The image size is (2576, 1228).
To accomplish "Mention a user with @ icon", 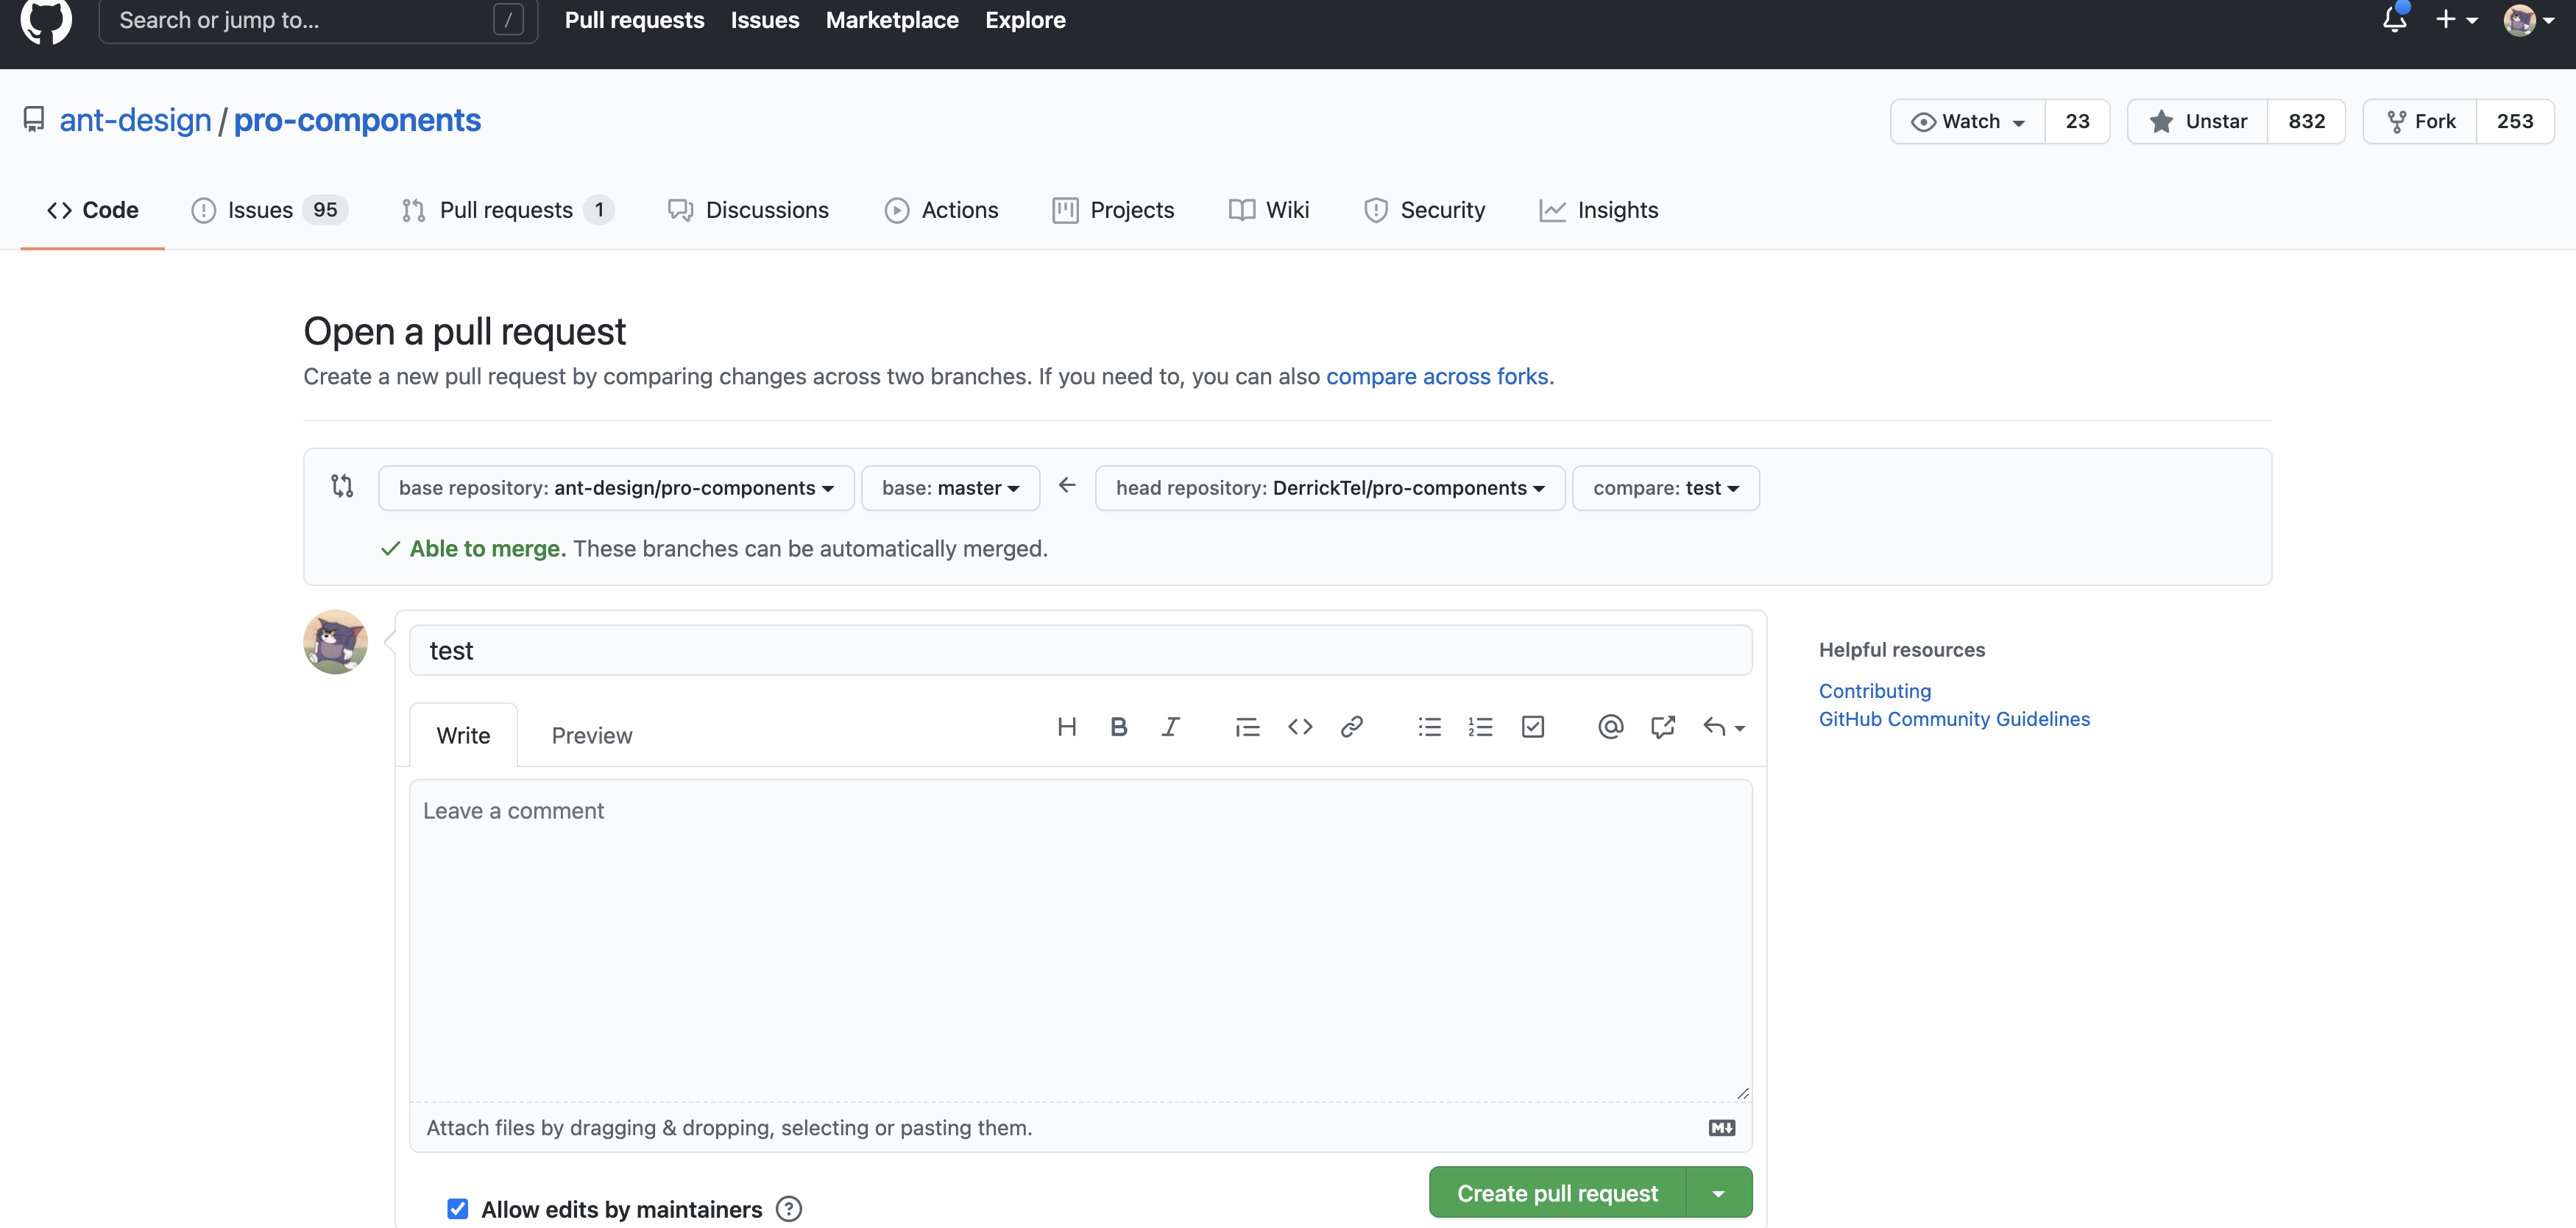I will pyautogui.click(x=1610, y=727).
